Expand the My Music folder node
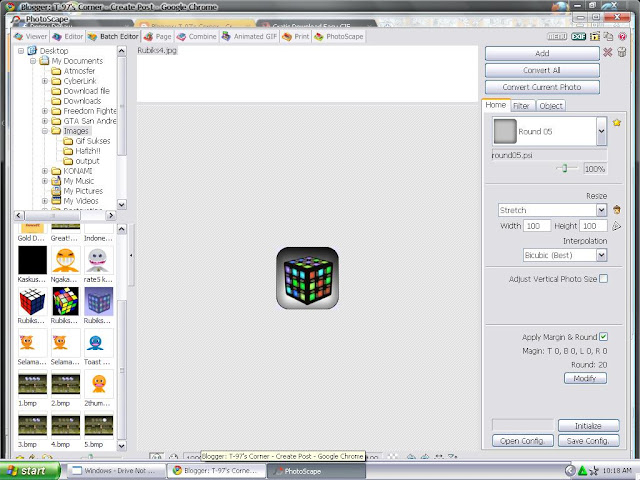The image size is (640, 480). 45,181
